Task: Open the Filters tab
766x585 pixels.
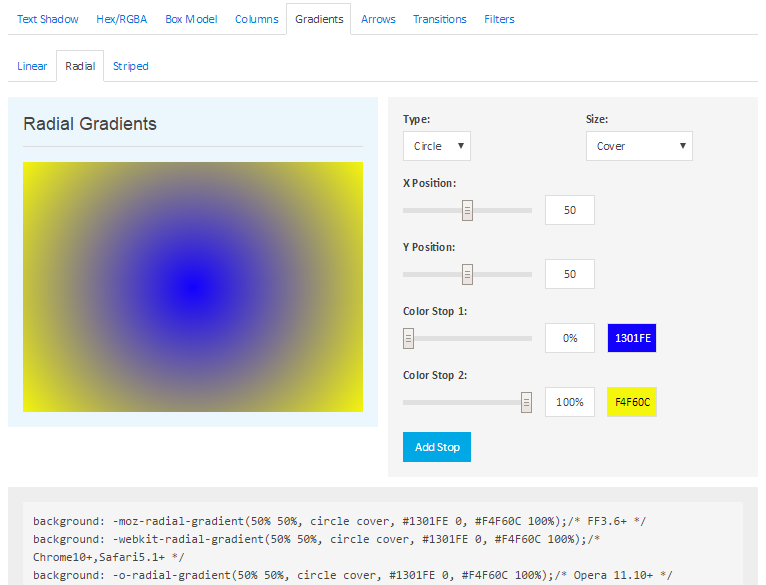Action: coord(499,19)
